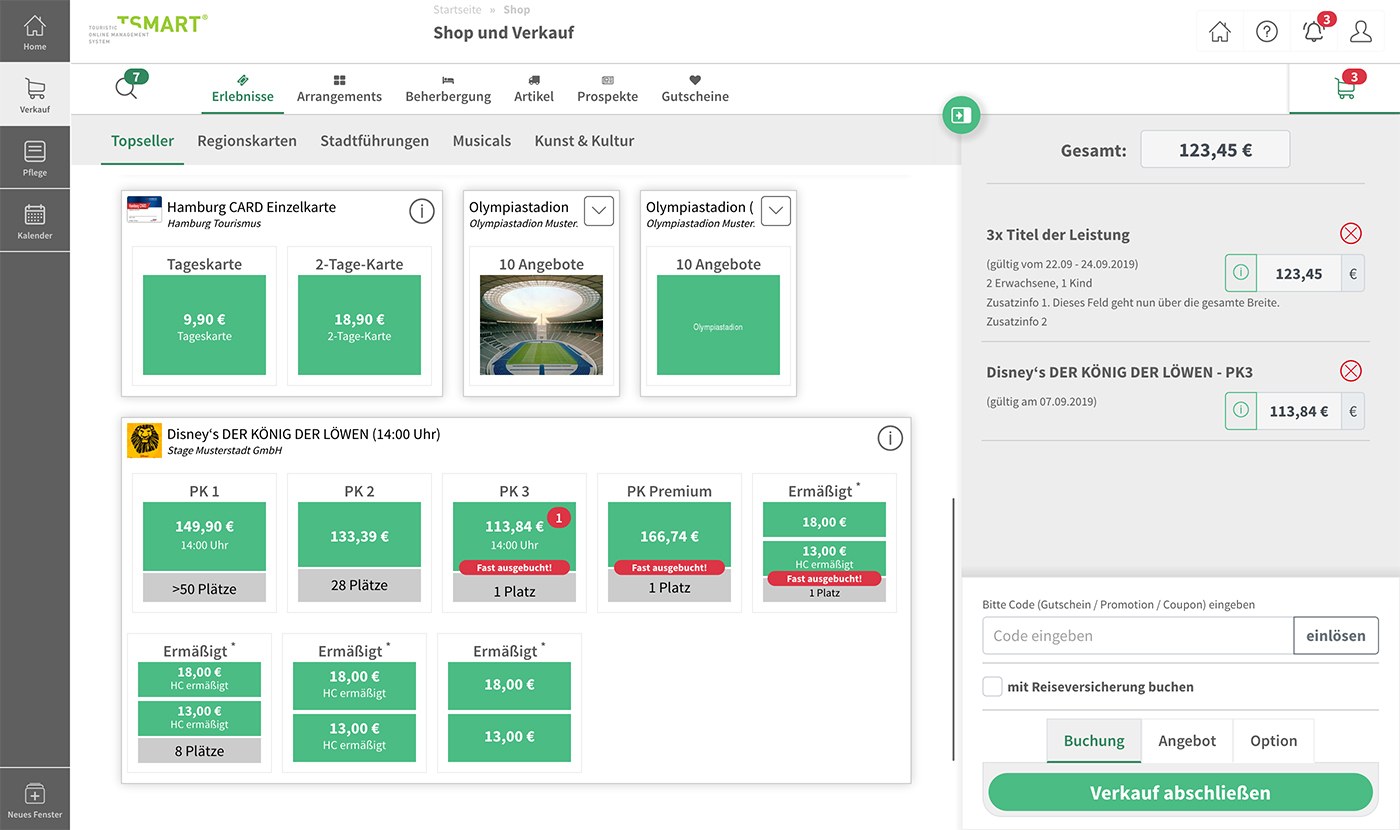Screen dimensions: 1400x830
Task: Remove Disney's König der Löwen from cart
Action: tap(1350, 372)
